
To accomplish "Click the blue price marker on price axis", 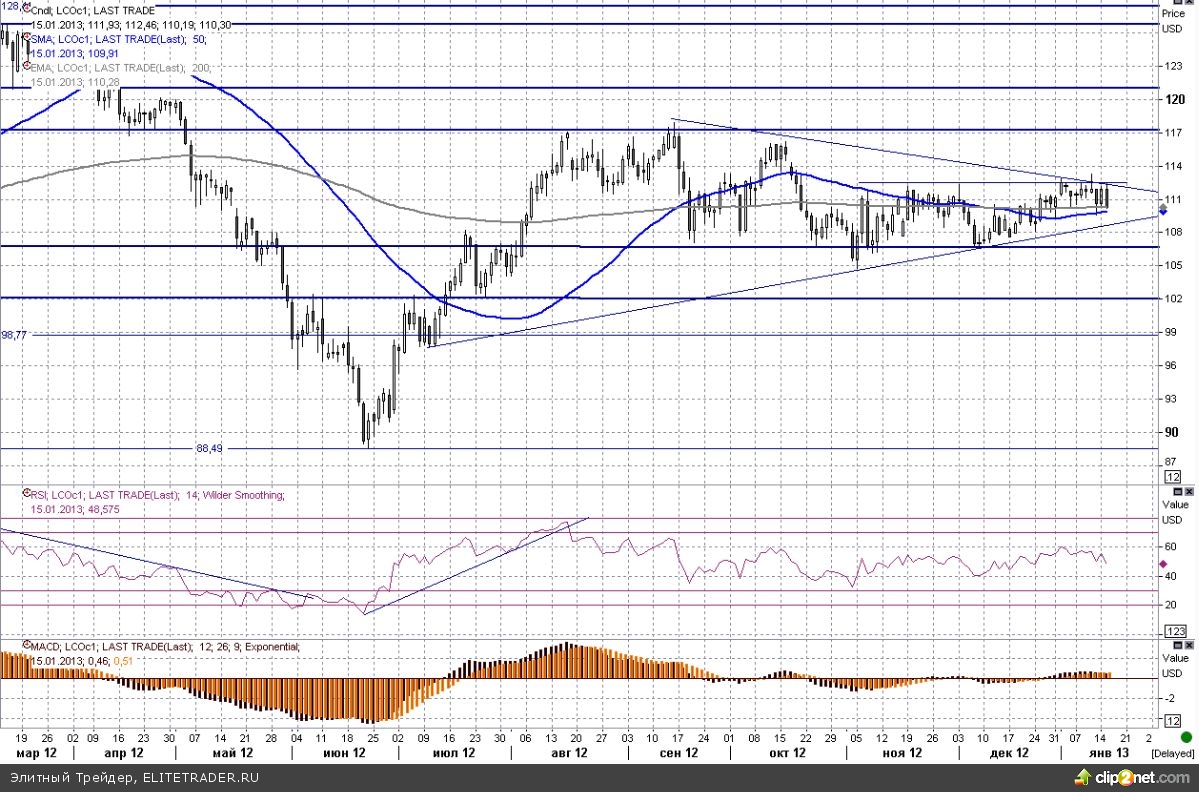I will click(1162, 211).
